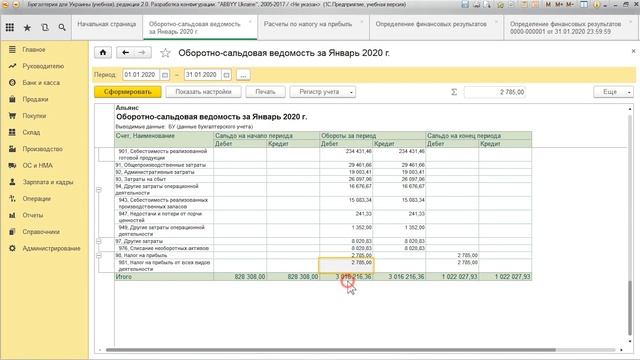Open calendar picker for start date 01.01.2020
The width and height of the screenshot is (640, 360).
(164, 75)
